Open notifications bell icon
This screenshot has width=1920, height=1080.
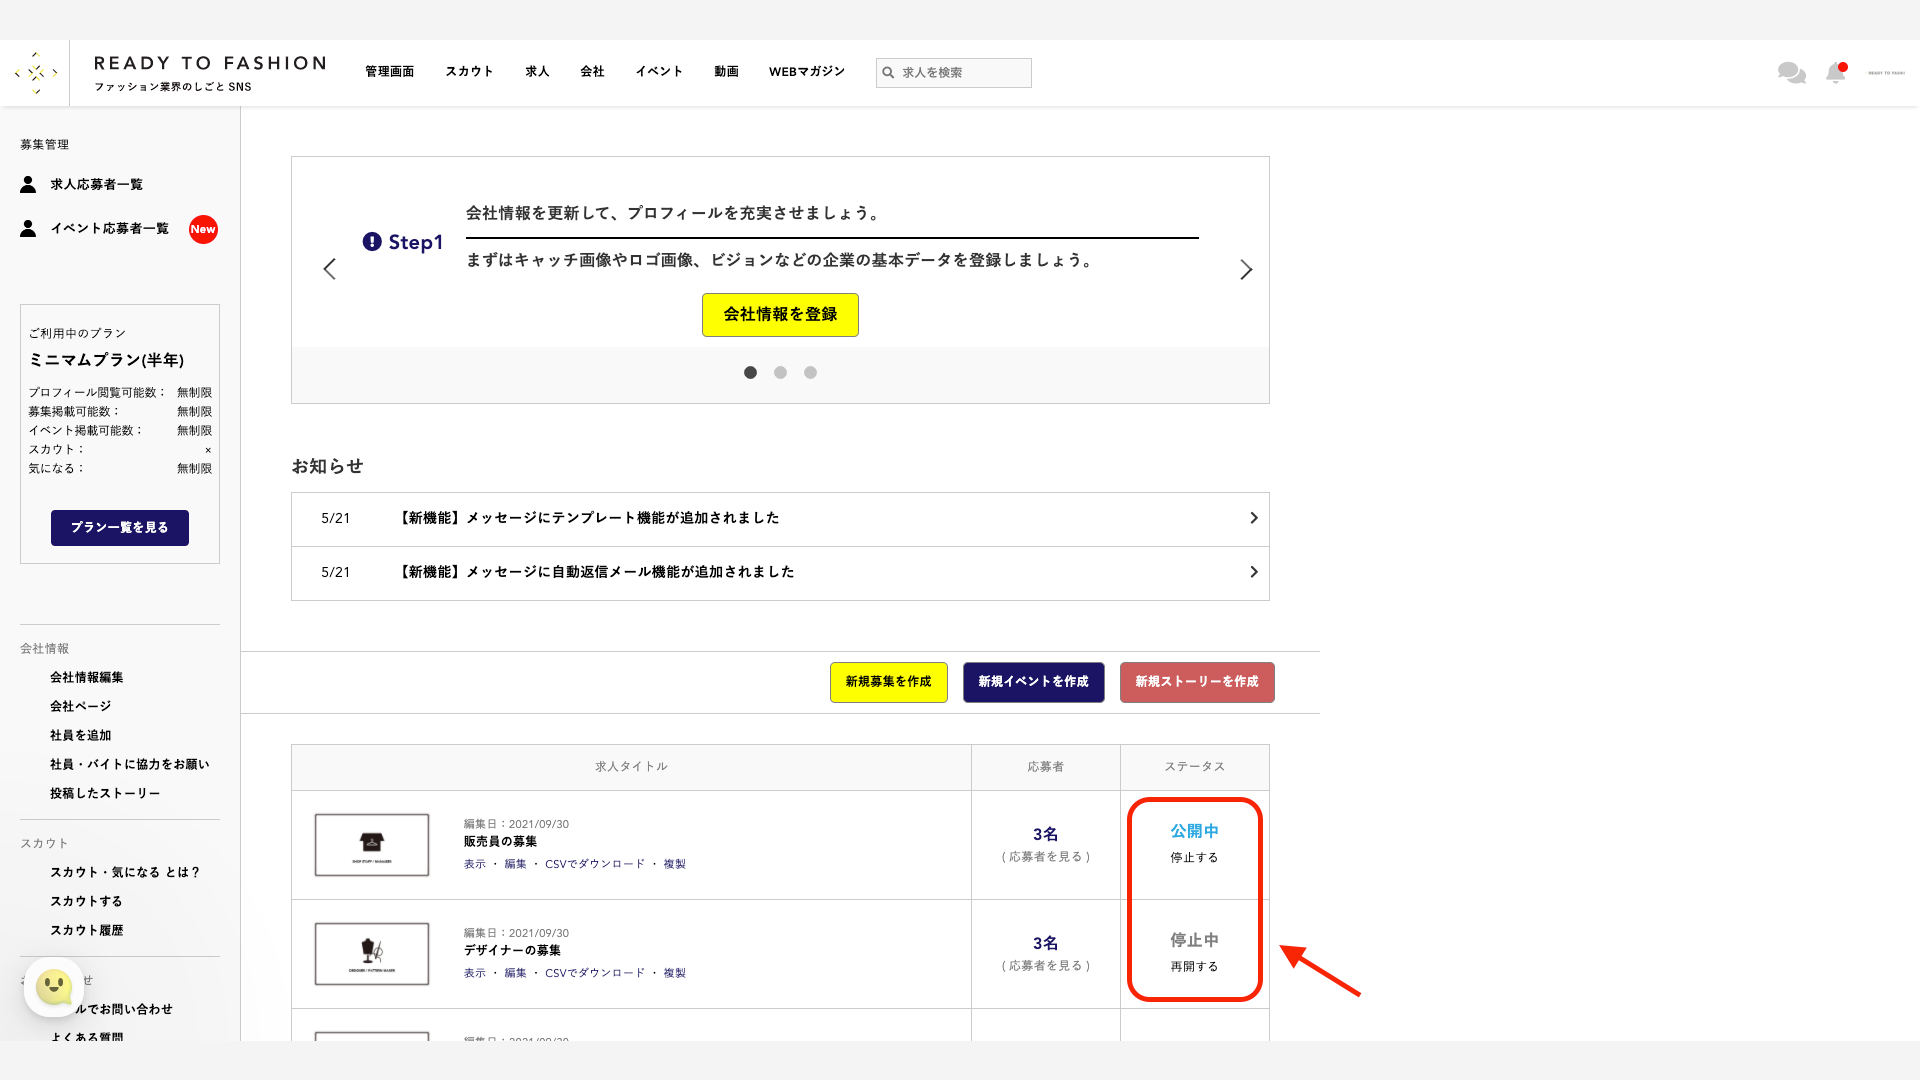point(1836,73)
